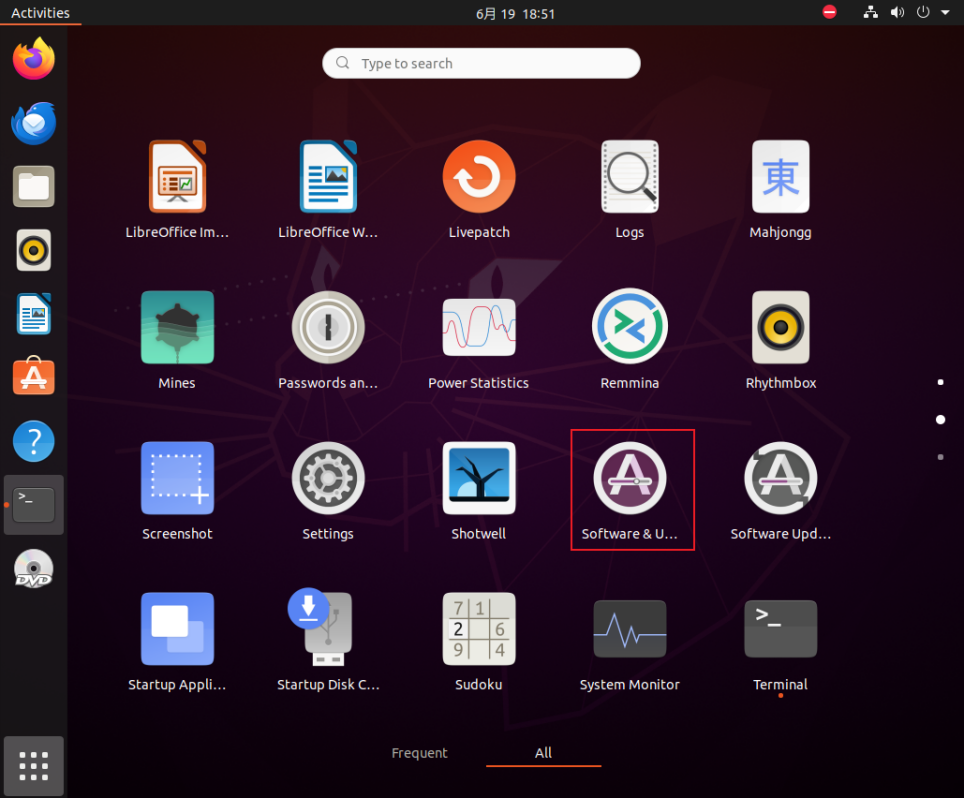964x798 pixels.
Task: Open the clock and calendar menu
Action: [x=515, y=14]
